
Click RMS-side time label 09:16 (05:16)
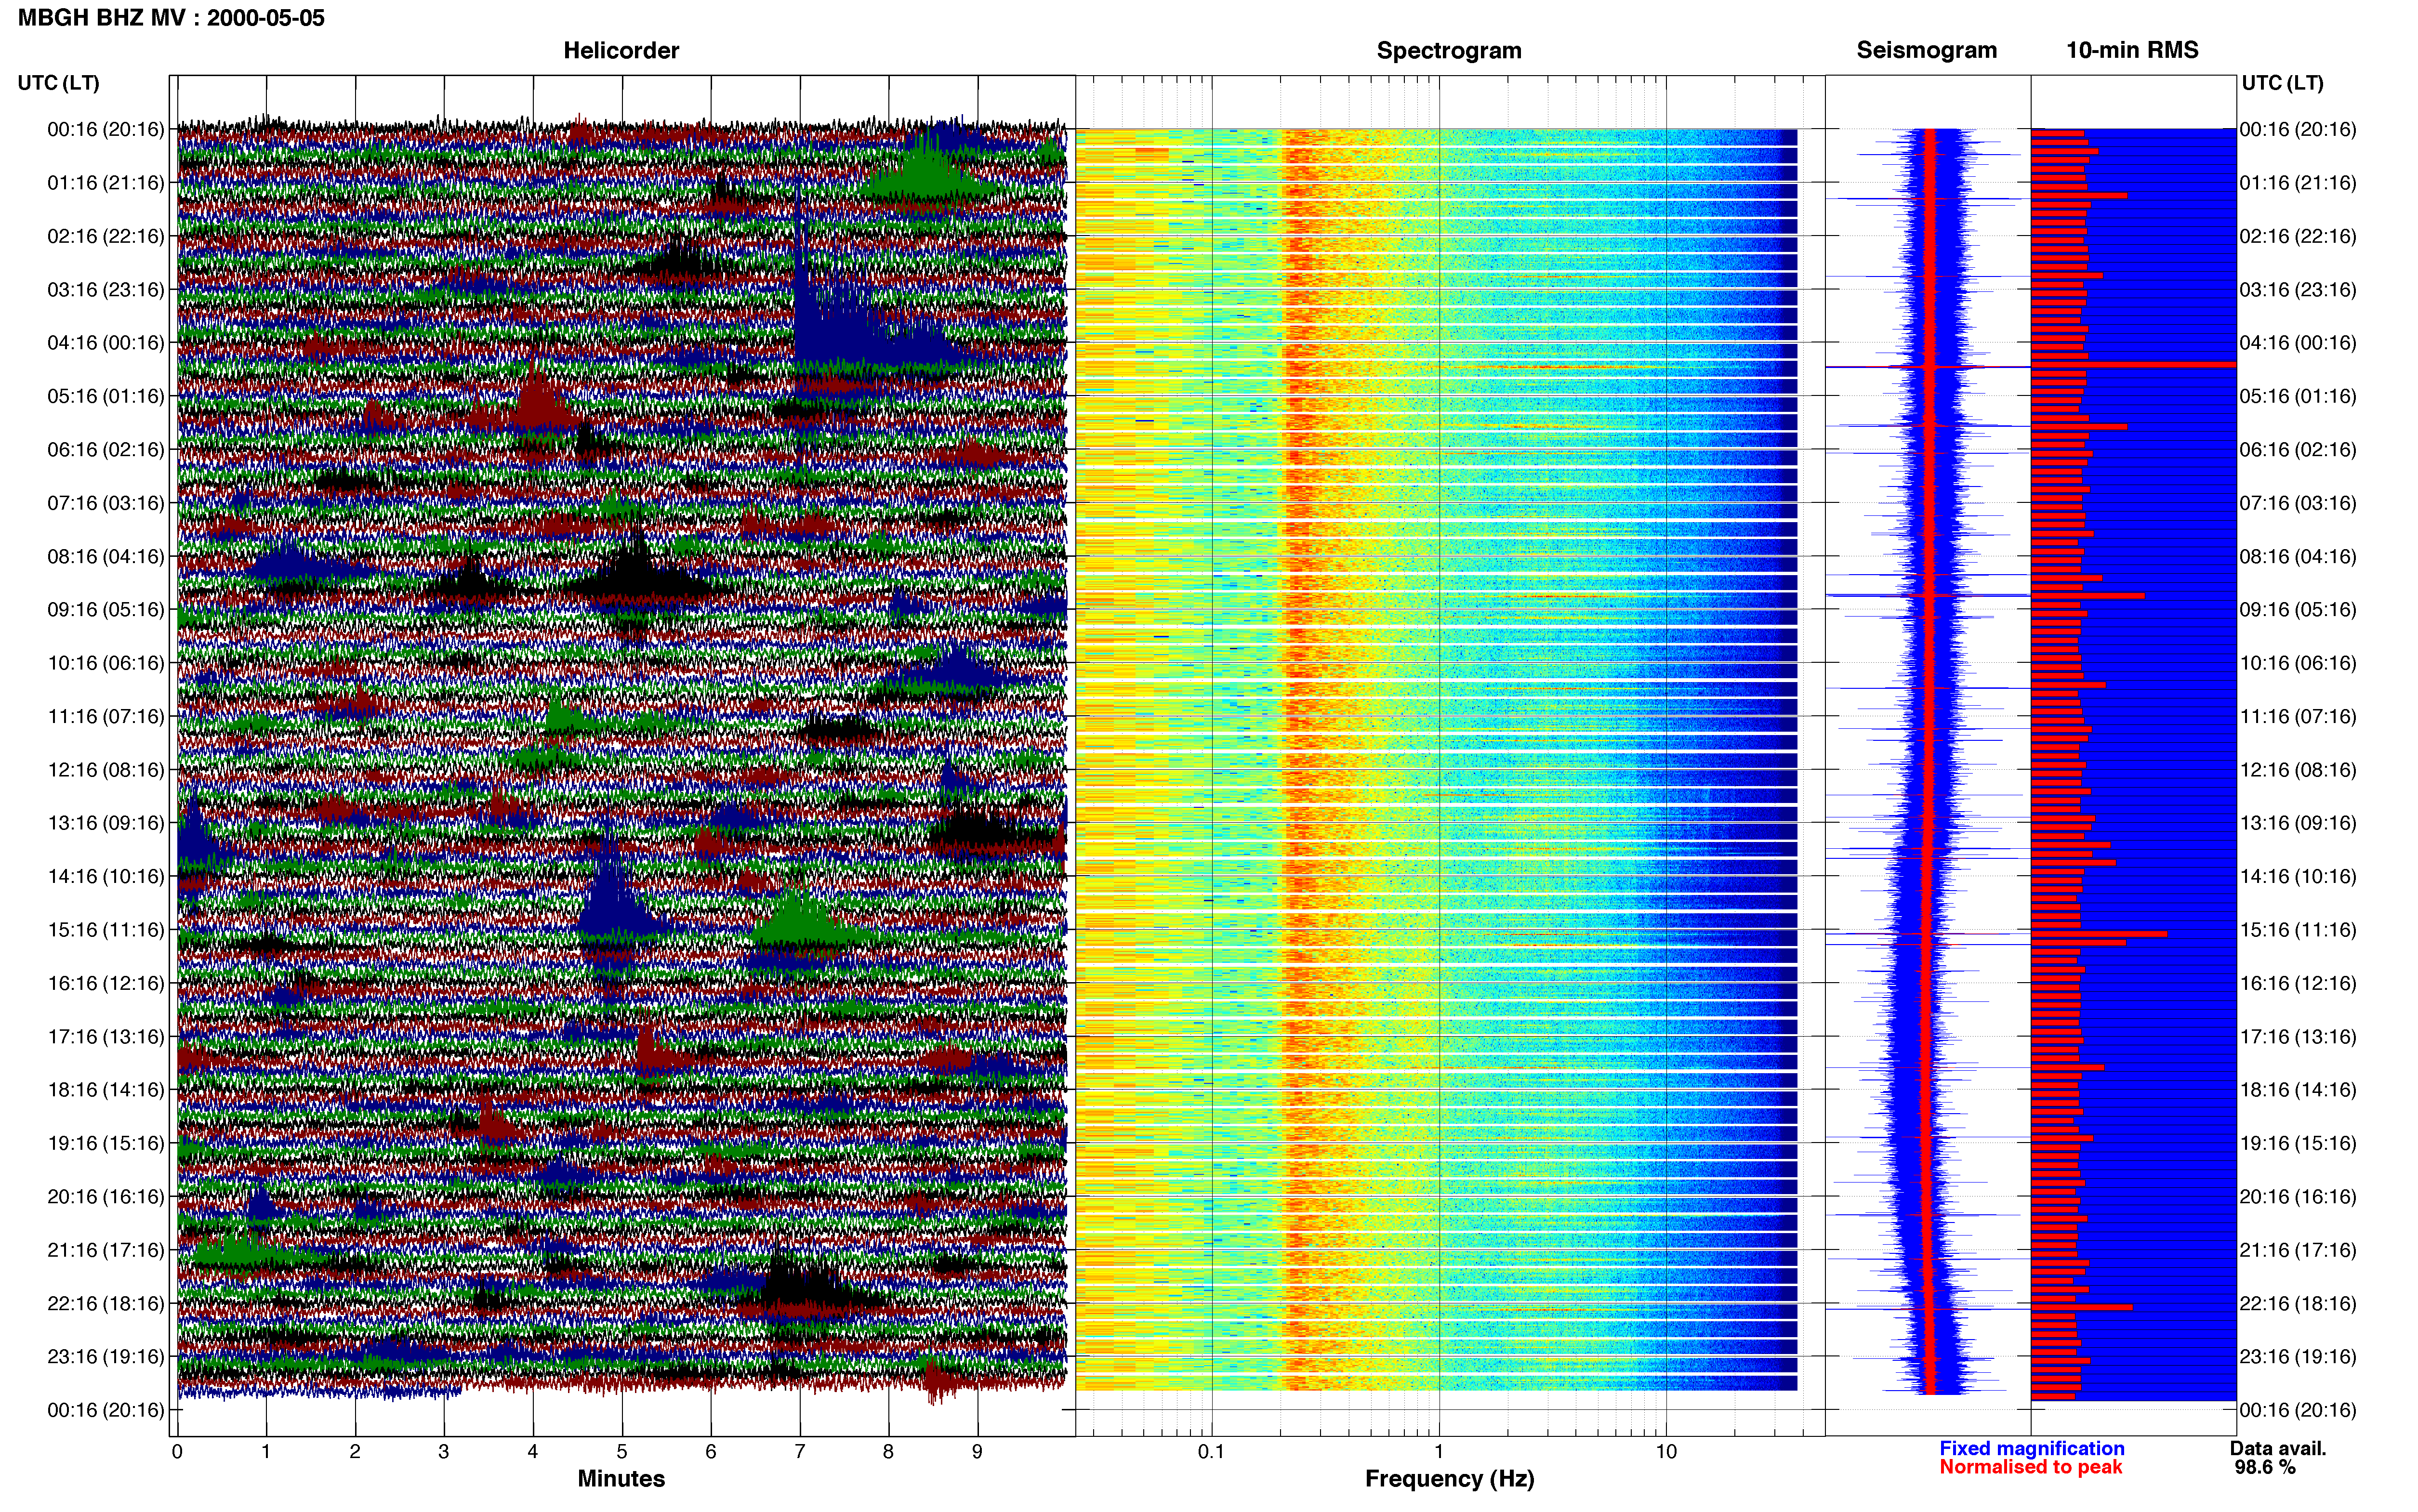2298,610
